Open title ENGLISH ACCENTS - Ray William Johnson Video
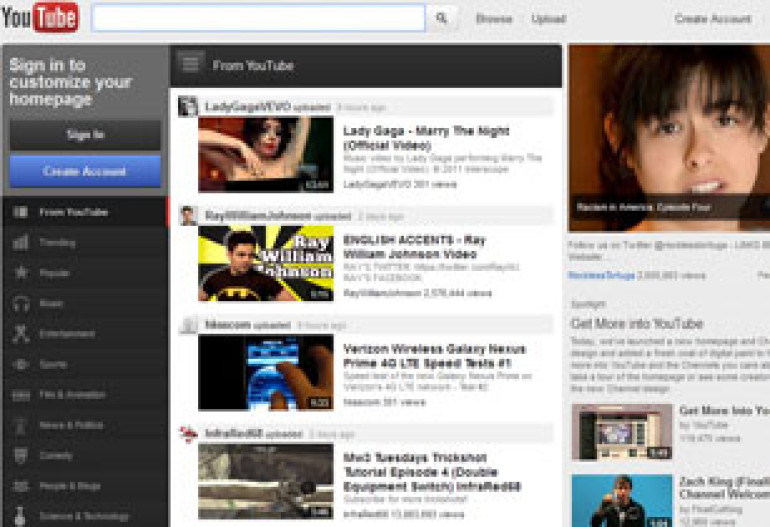 point(414,247)
